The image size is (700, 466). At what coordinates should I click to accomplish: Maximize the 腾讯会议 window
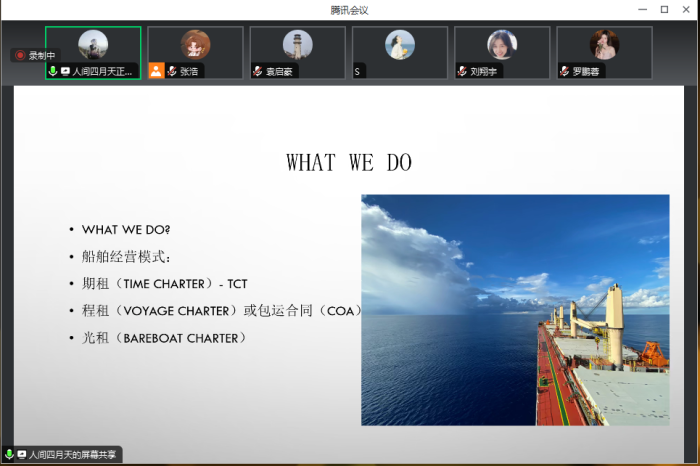click(x=664, y=9)
